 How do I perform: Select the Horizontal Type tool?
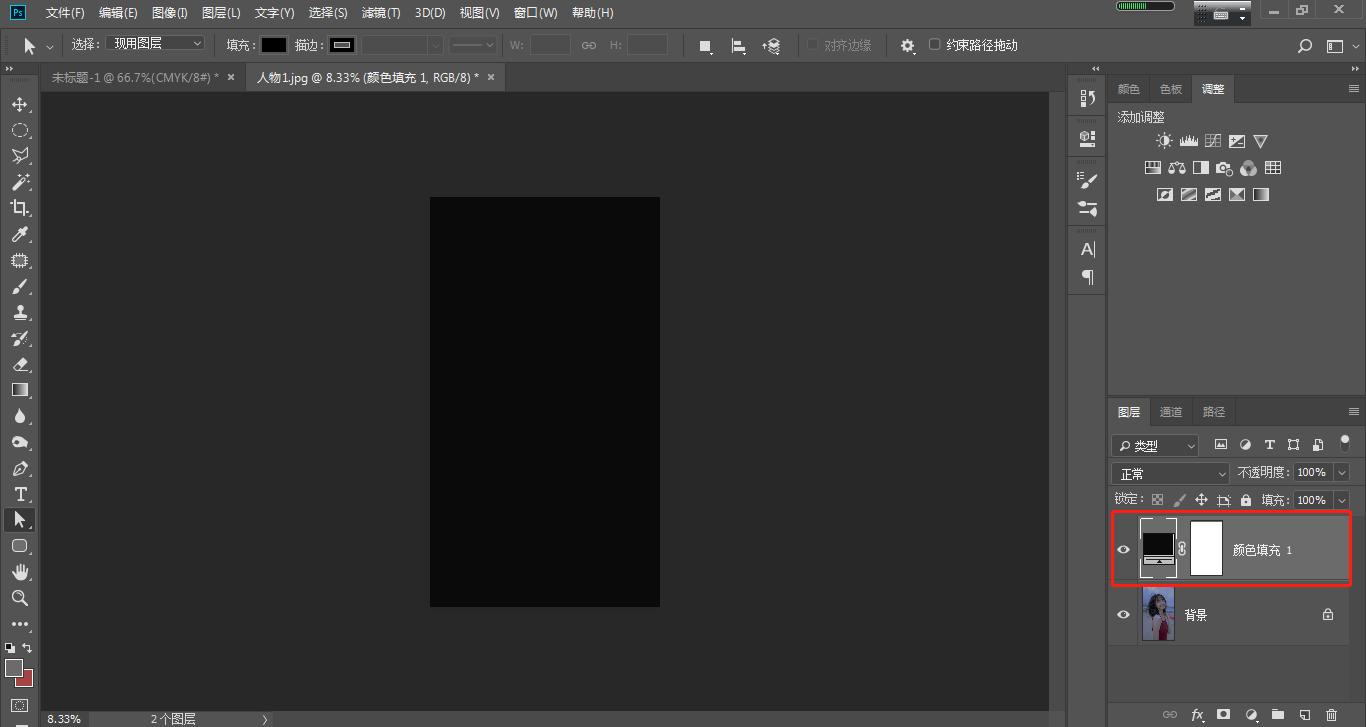[19, 494]
